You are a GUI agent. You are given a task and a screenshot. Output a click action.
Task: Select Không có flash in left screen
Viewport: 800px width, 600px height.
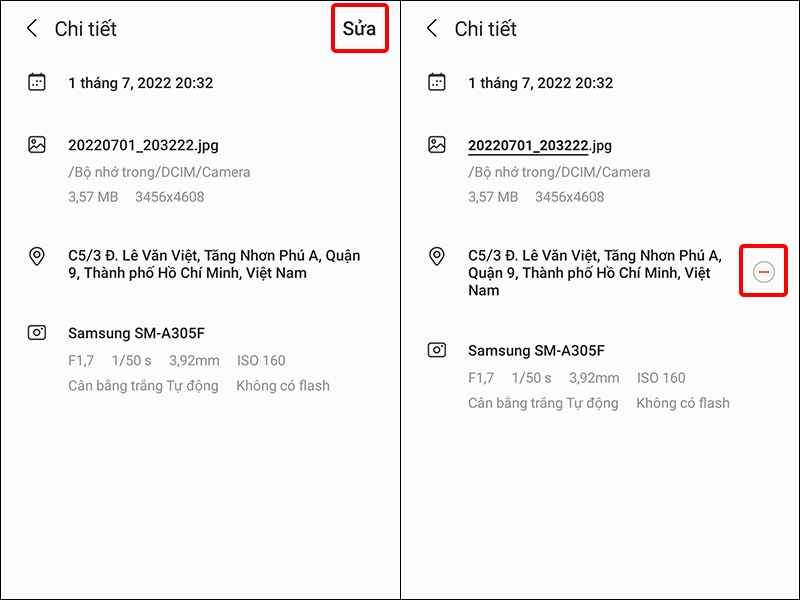283,386
